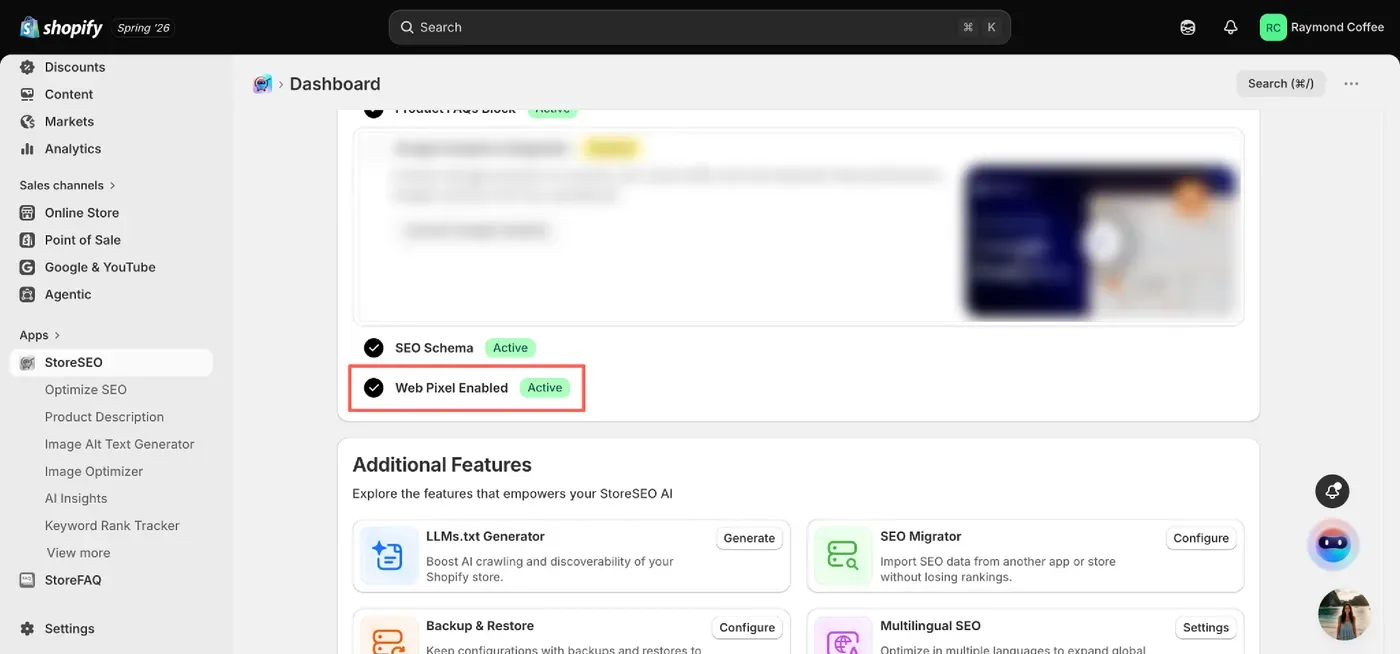Open the notifications bell
The width and height of the screenshot is (1400, 654).
click(1231, 27)
